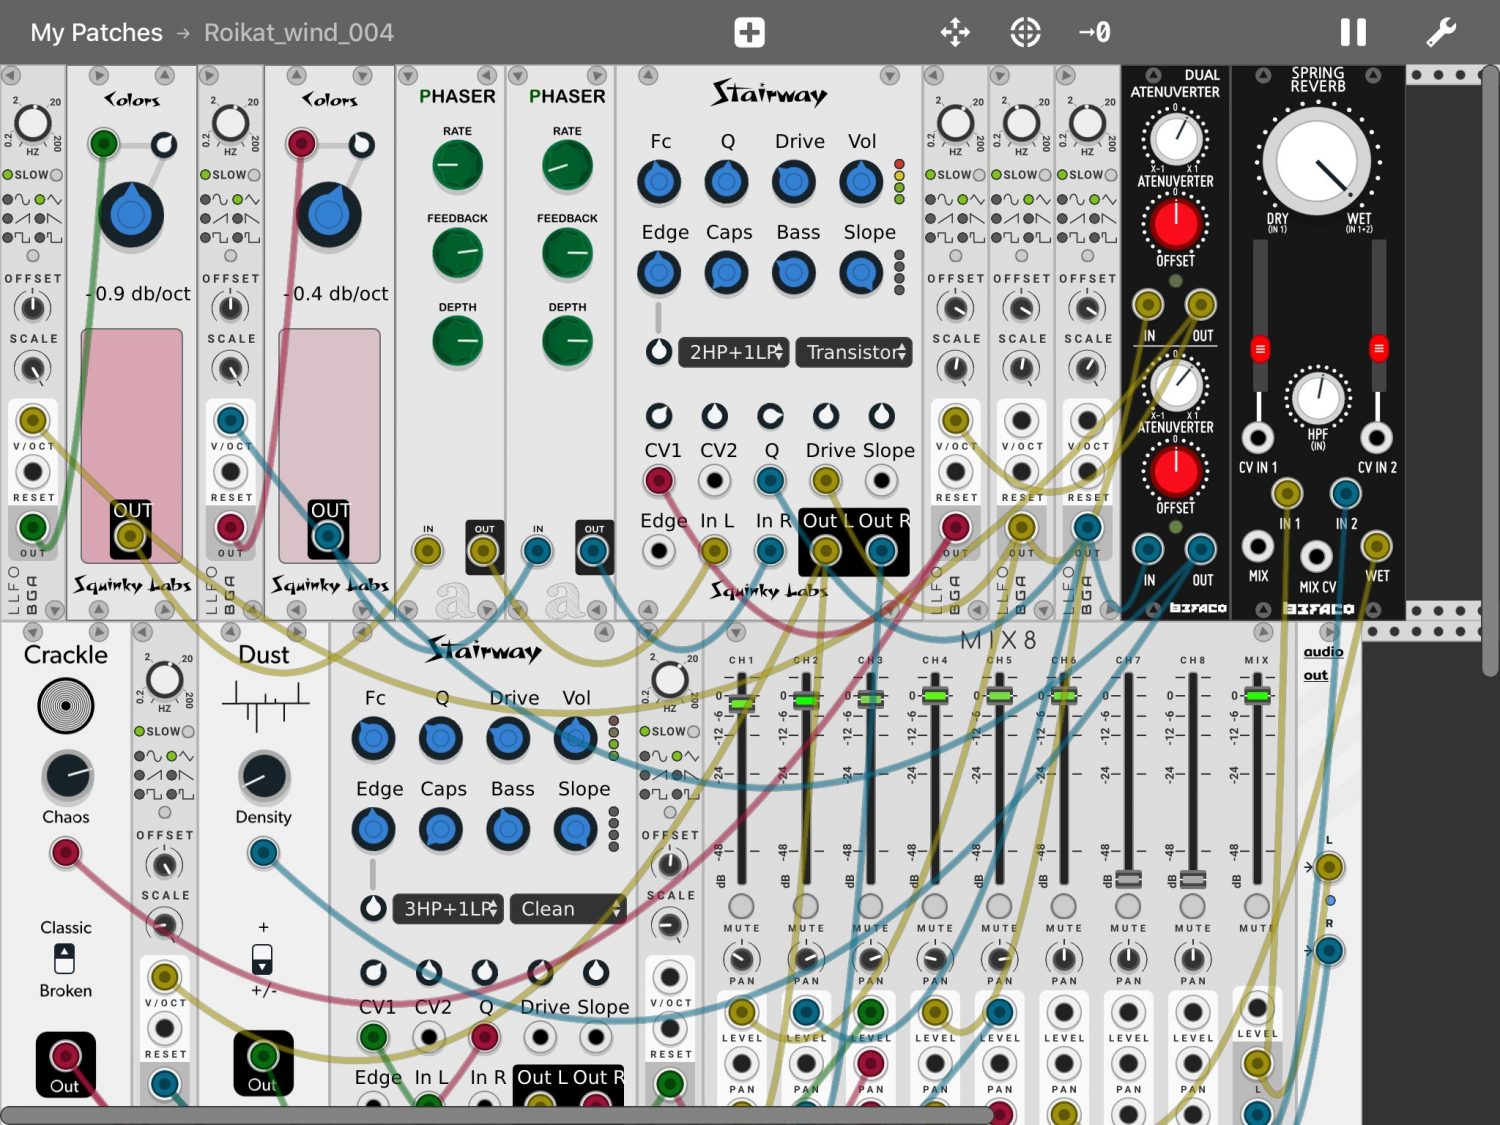The height and width of the screenshot is (1125, 1500).
Task: Mute CH8 on MIX 8
Action: [x=1192, y=906]
